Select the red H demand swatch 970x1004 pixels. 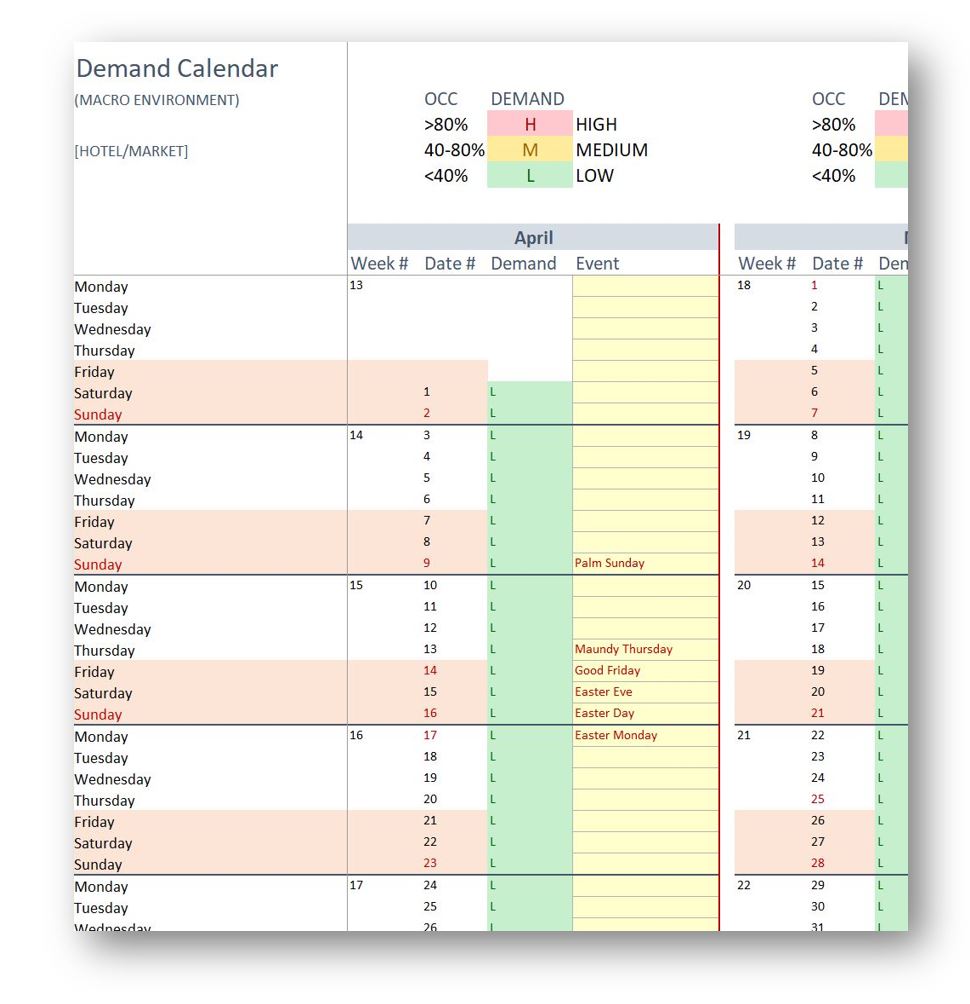[529, 125]
